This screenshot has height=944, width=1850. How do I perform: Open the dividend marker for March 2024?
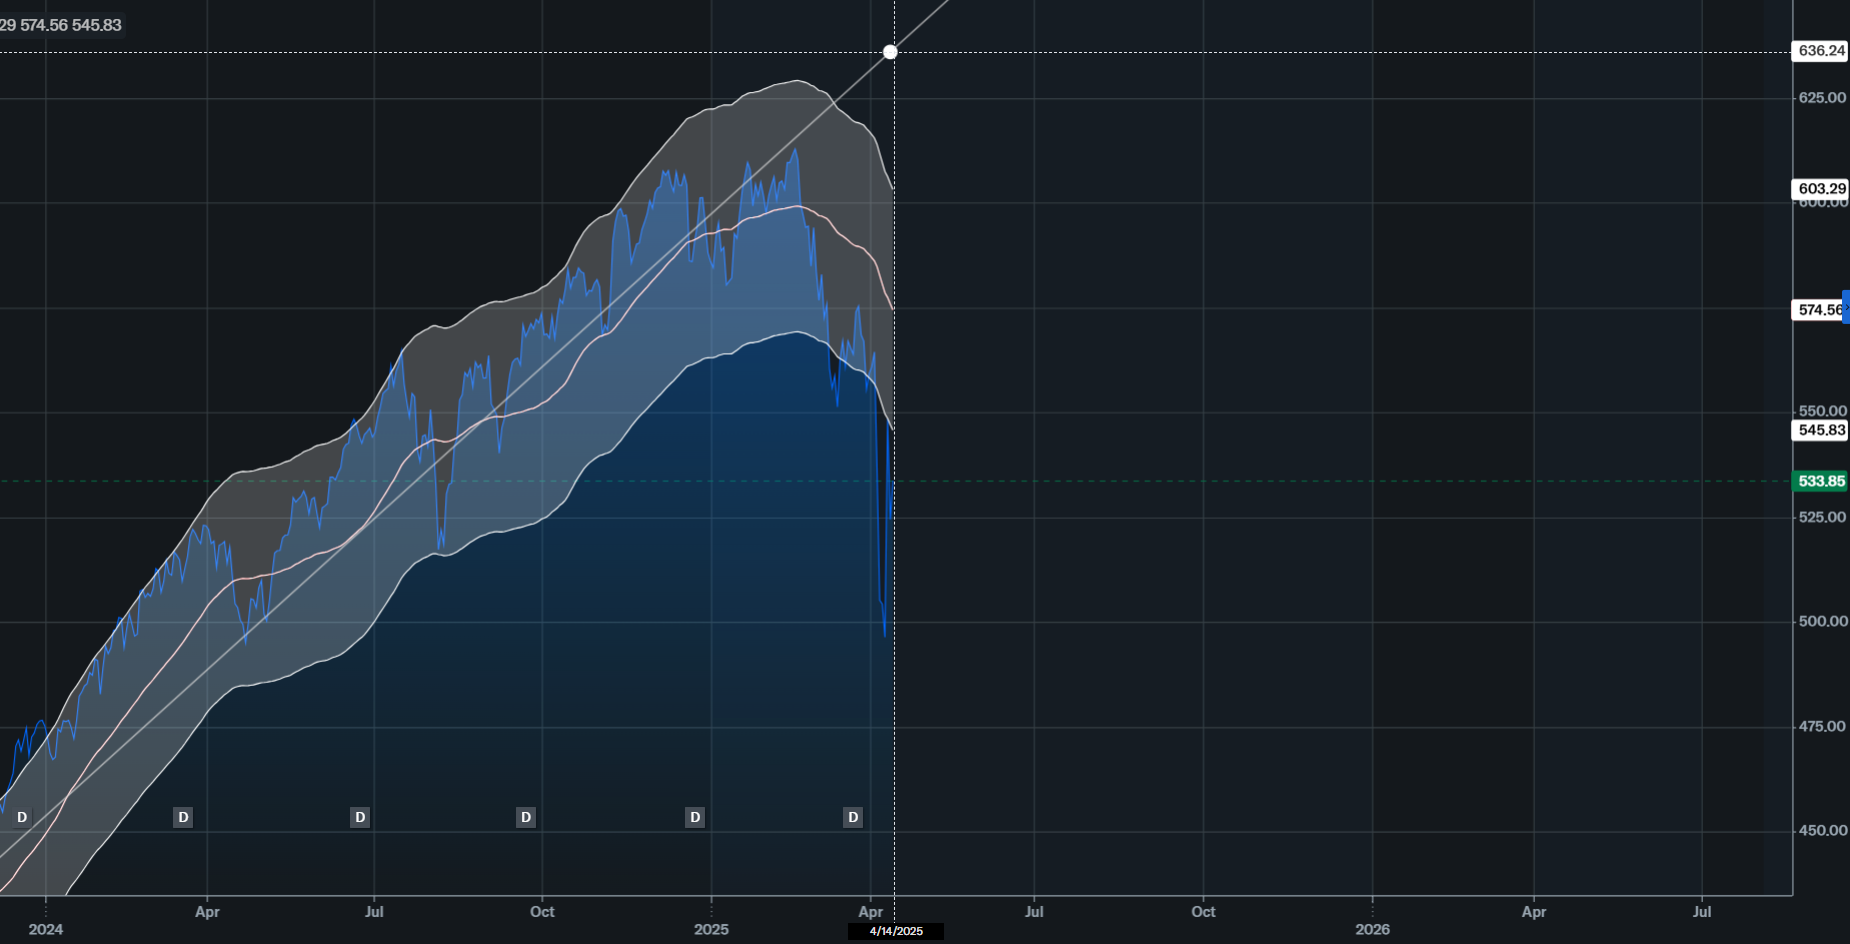click(x=183, y=817)
